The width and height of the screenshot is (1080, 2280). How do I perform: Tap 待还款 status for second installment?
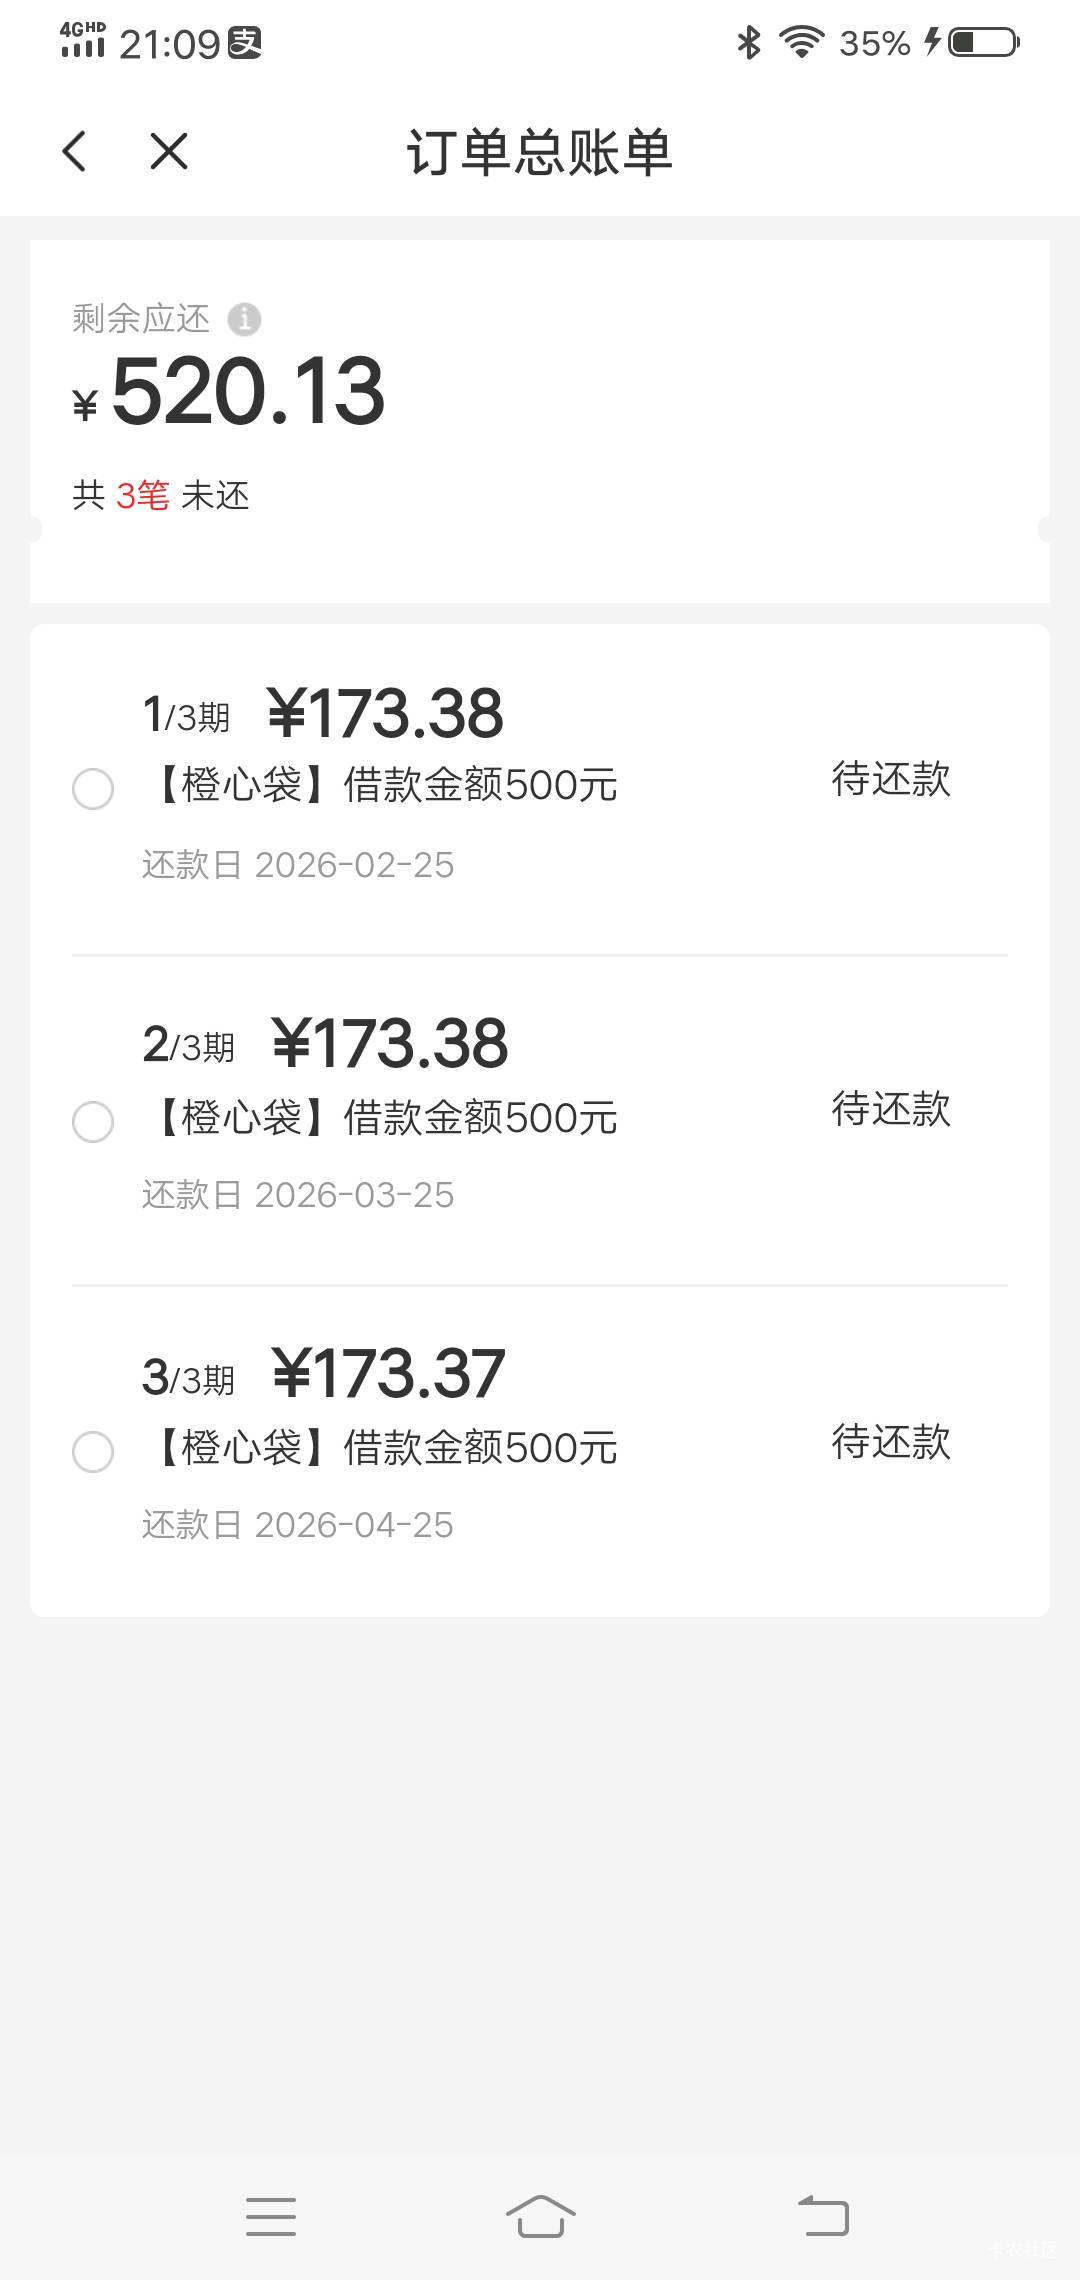click(x=891, y=1110)
